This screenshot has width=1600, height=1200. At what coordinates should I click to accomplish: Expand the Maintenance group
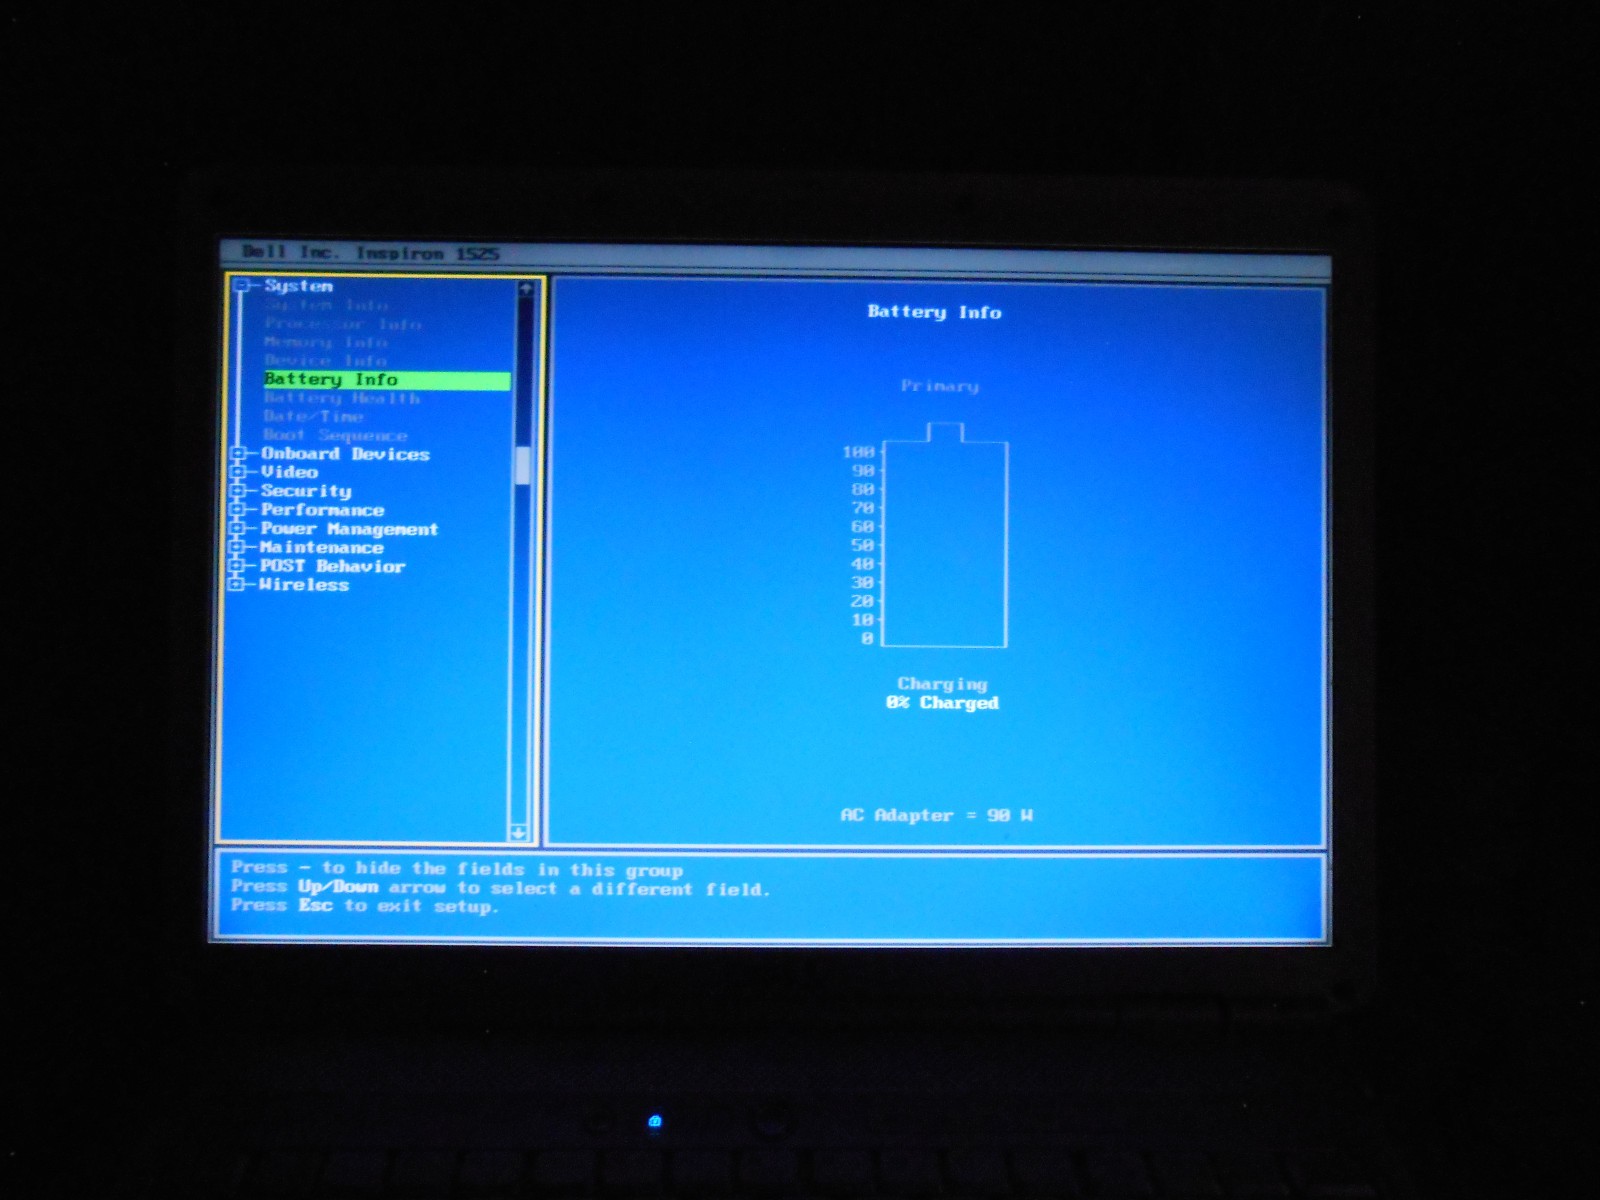(237, 547)
